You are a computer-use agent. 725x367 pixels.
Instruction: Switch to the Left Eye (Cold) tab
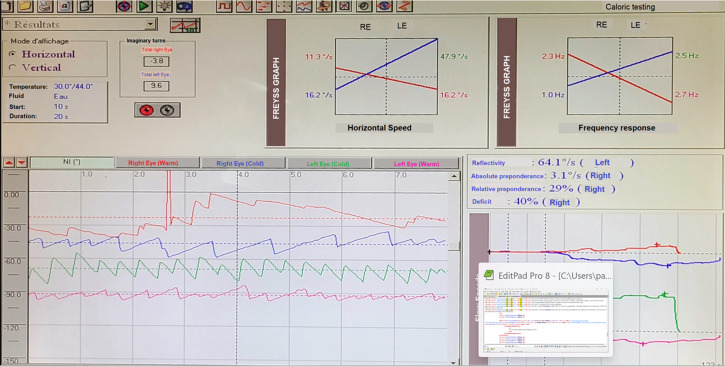(x=329, y=164)
